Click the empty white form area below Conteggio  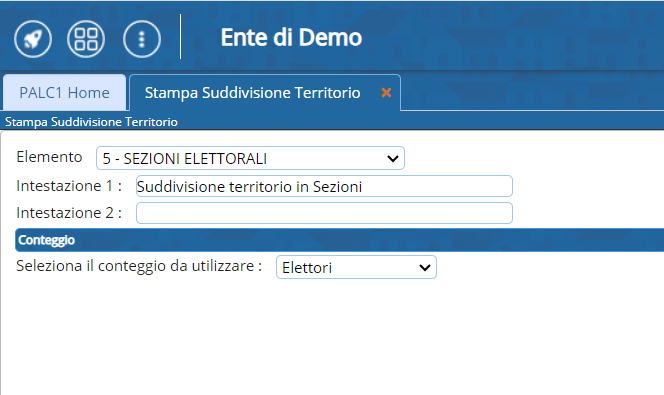click(x=332, y=339)
